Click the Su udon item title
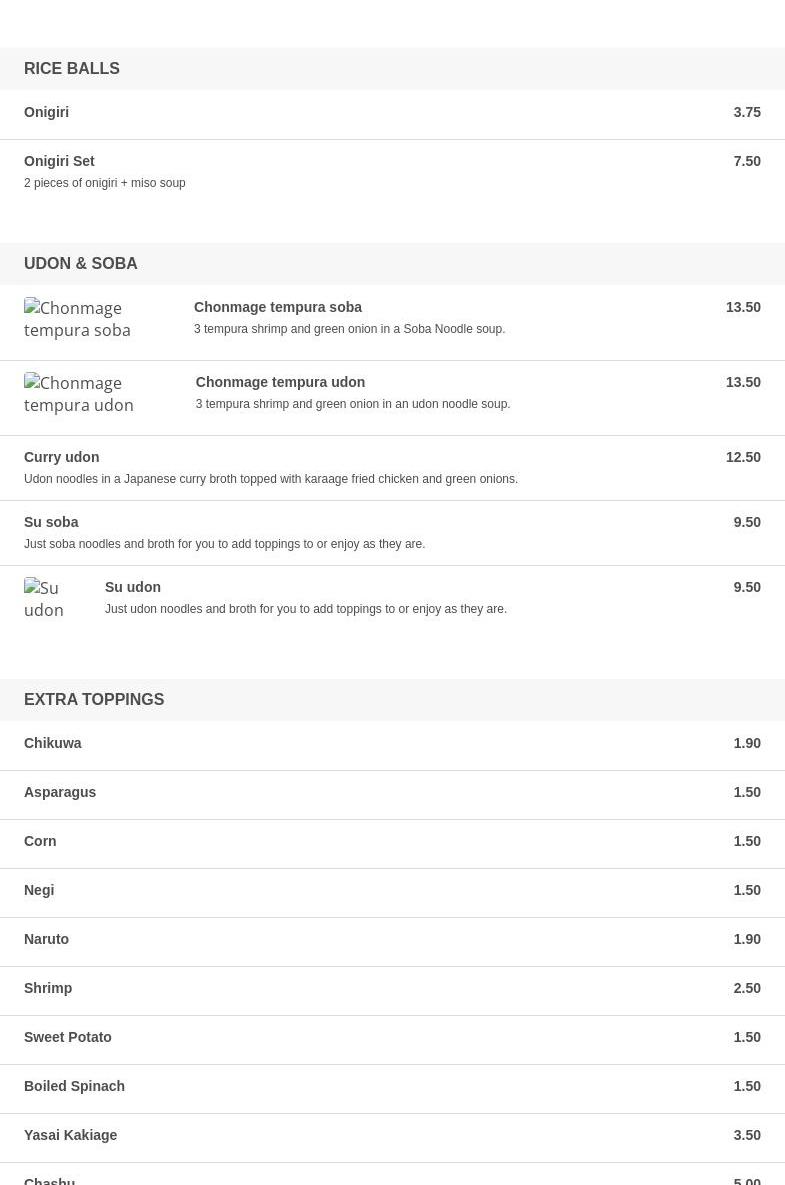 coord(133,587)
